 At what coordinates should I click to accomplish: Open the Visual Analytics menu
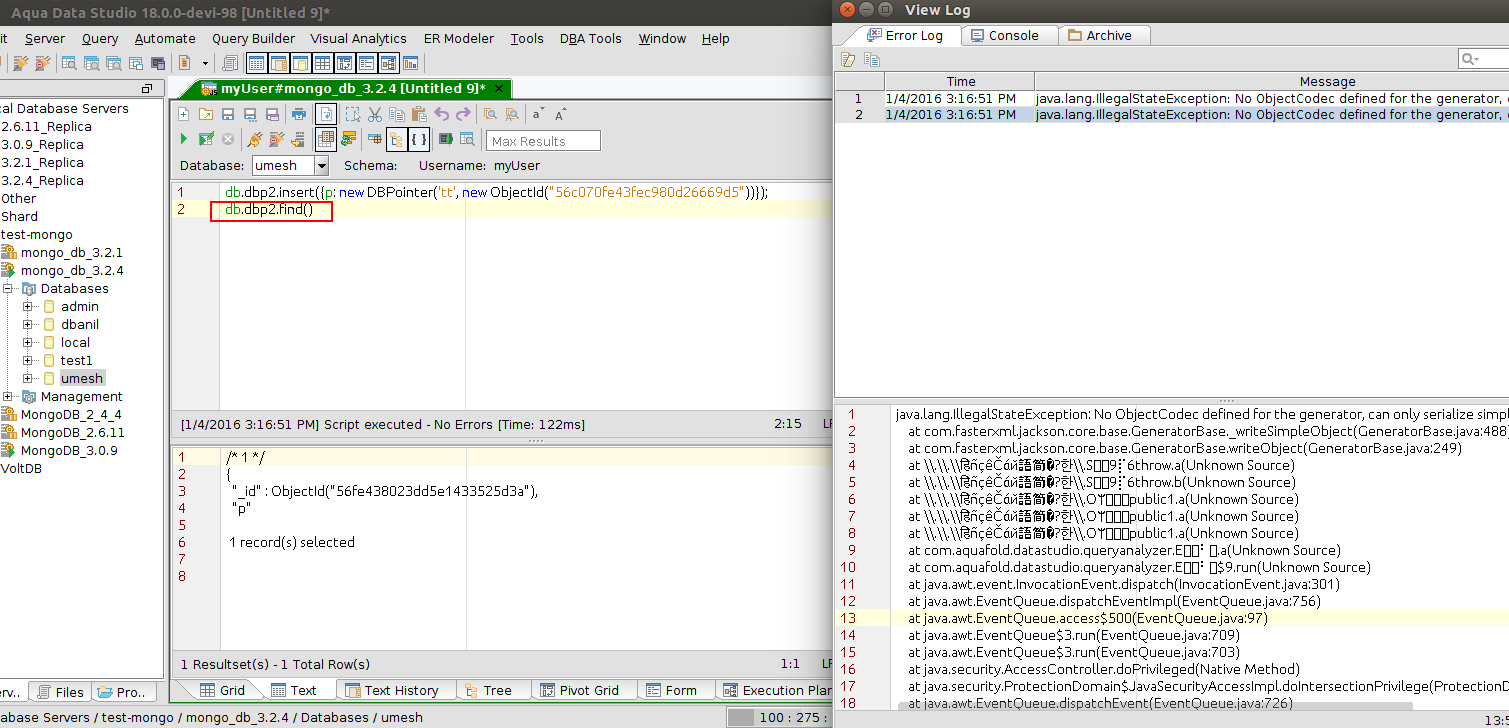click(x=358, y=38)
